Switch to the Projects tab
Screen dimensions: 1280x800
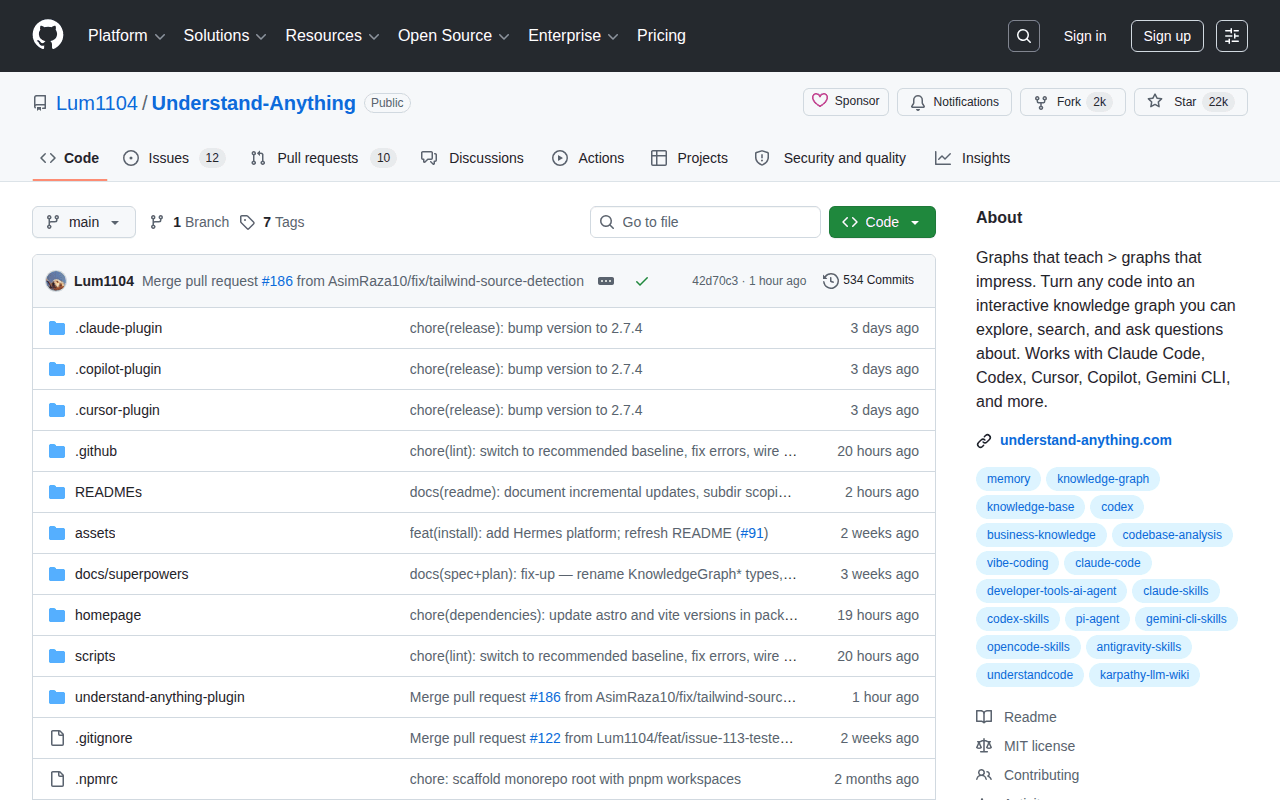[x=689, y=158]
